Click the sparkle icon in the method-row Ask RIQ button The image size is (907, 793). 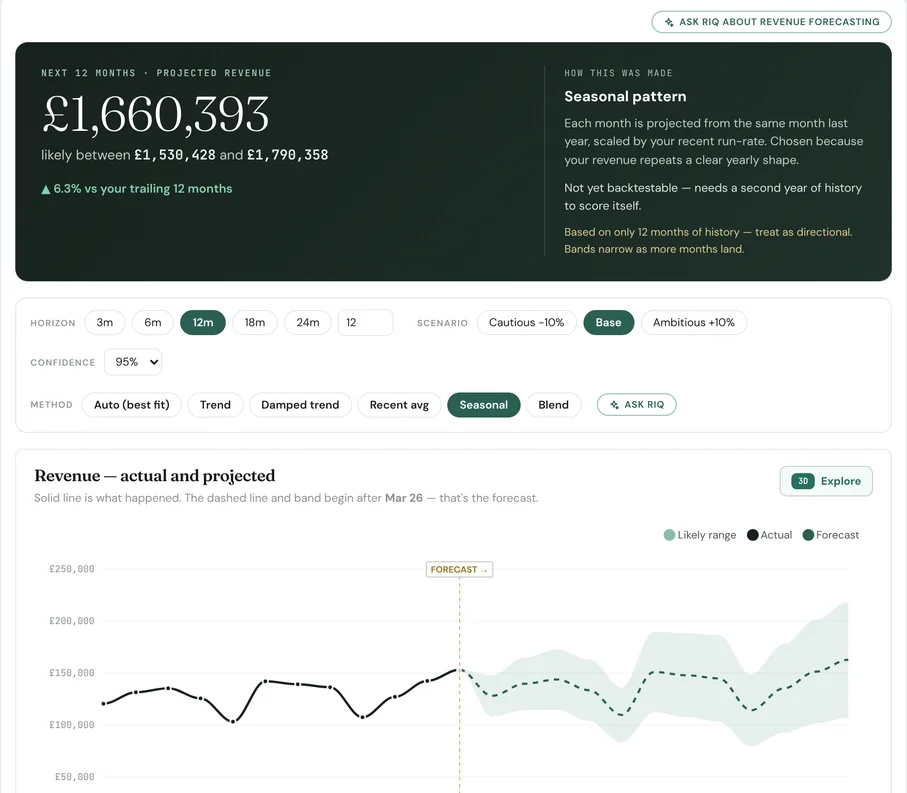614,405
